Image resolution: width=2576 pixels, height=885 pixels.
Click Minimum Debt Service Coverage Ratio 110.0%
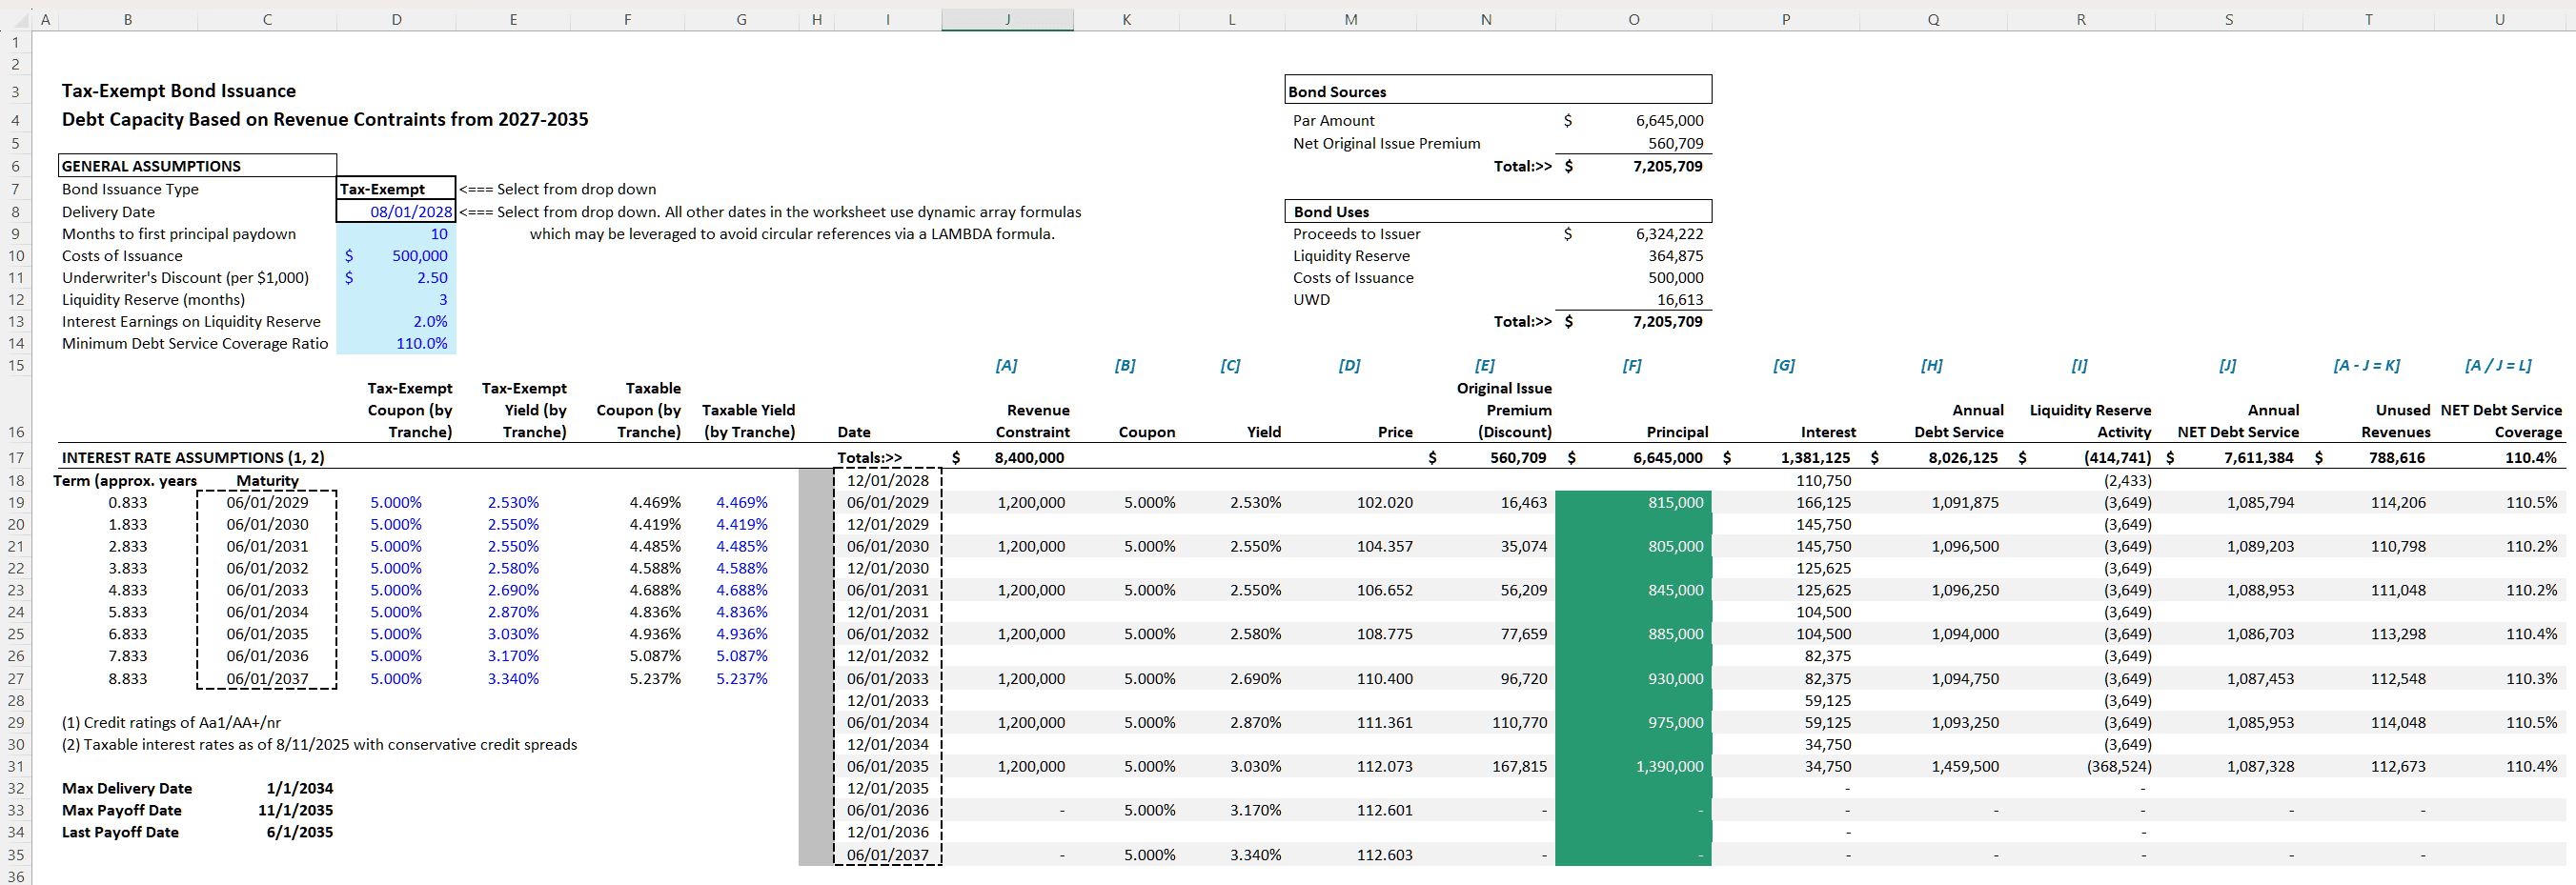pos(396,344)
